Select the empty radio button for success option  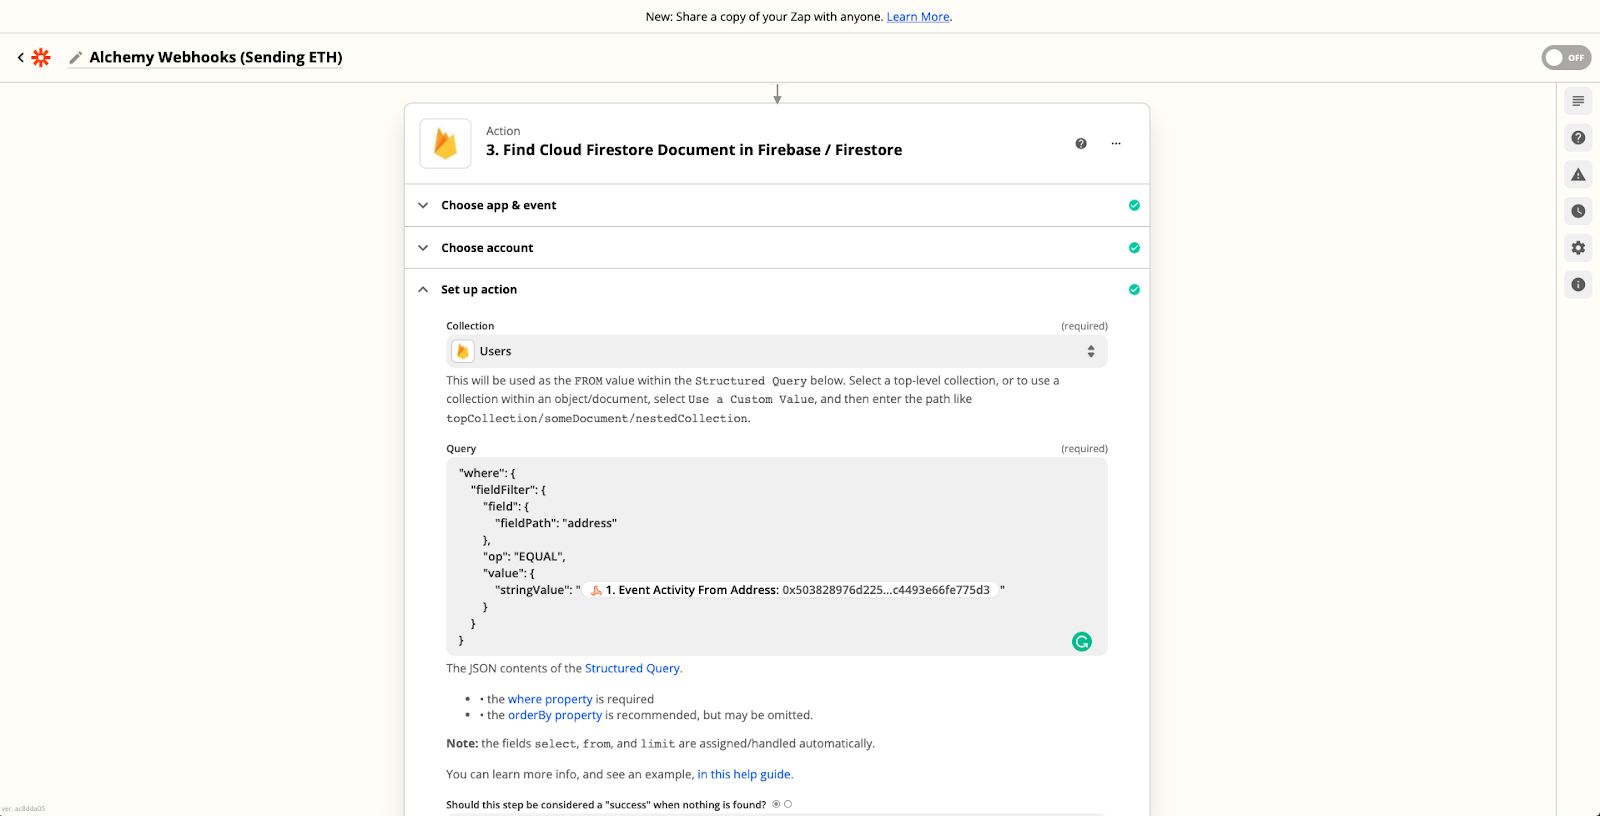[x=788, y=804]
